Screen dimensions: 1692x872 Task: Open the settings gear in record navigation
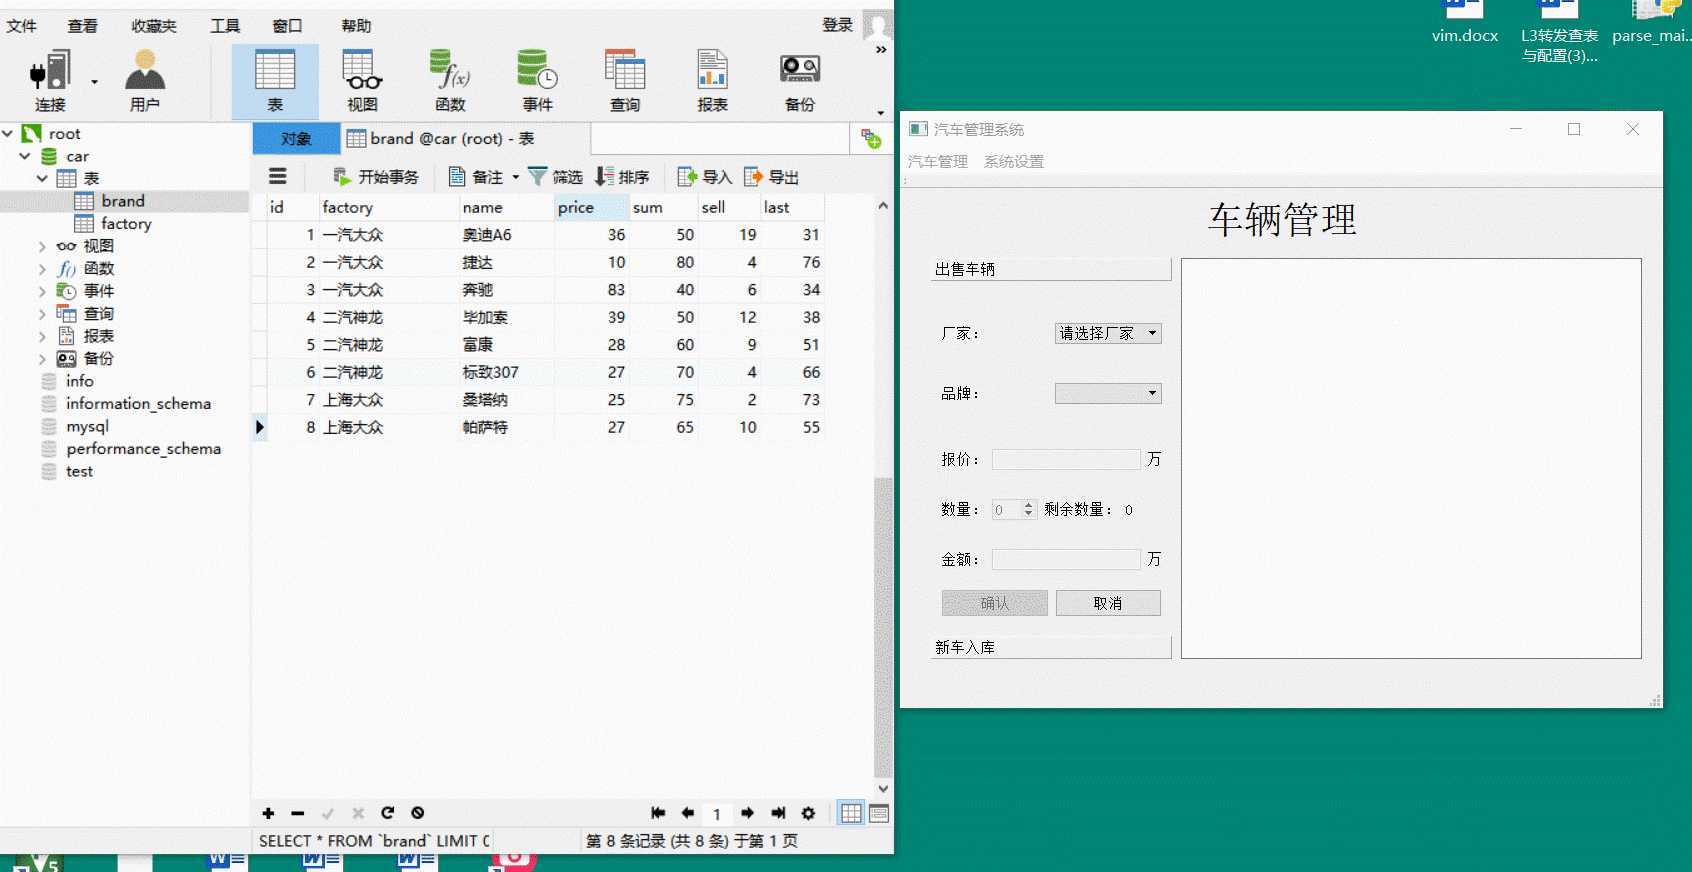[808, 813]
